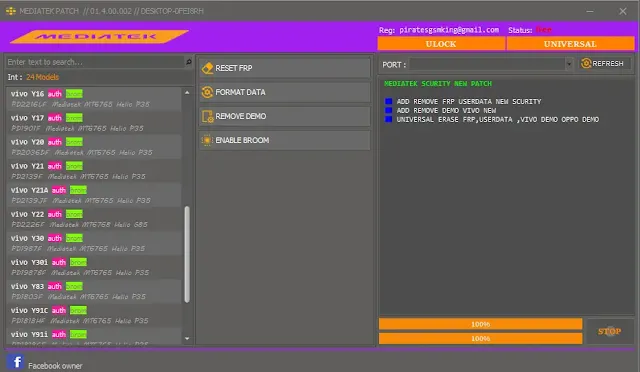The height and width of the screenshot is (372, 640).
Task: Click the registered email address text
Action: tap(449, 30)
